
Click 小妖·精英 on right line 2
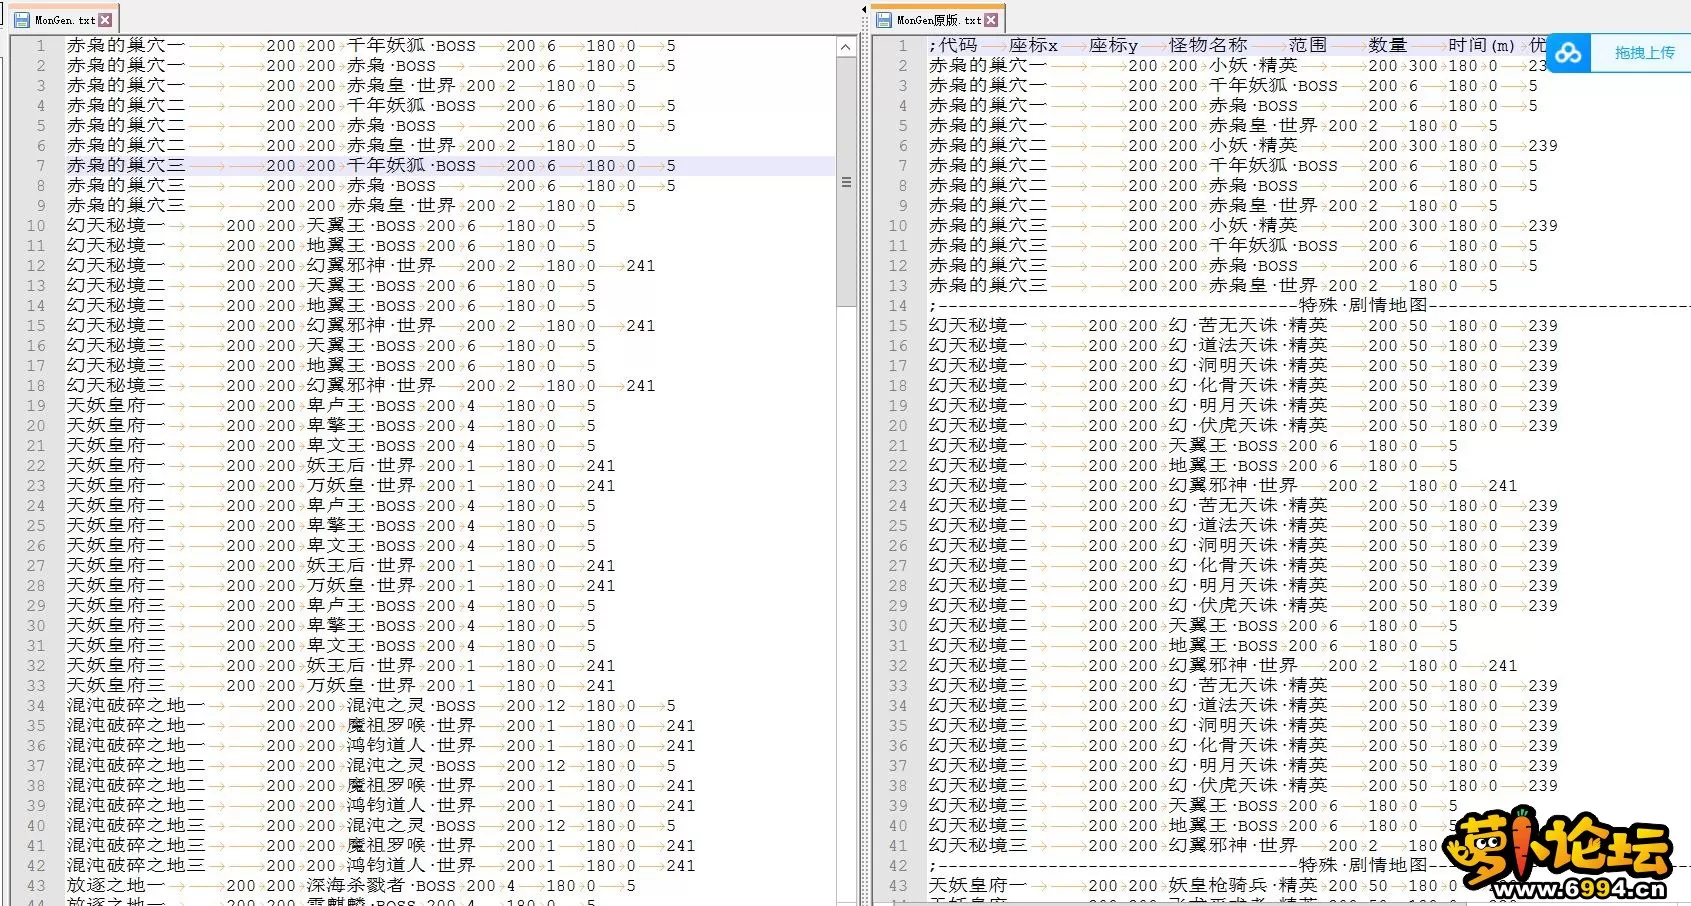coord(1253,66)
